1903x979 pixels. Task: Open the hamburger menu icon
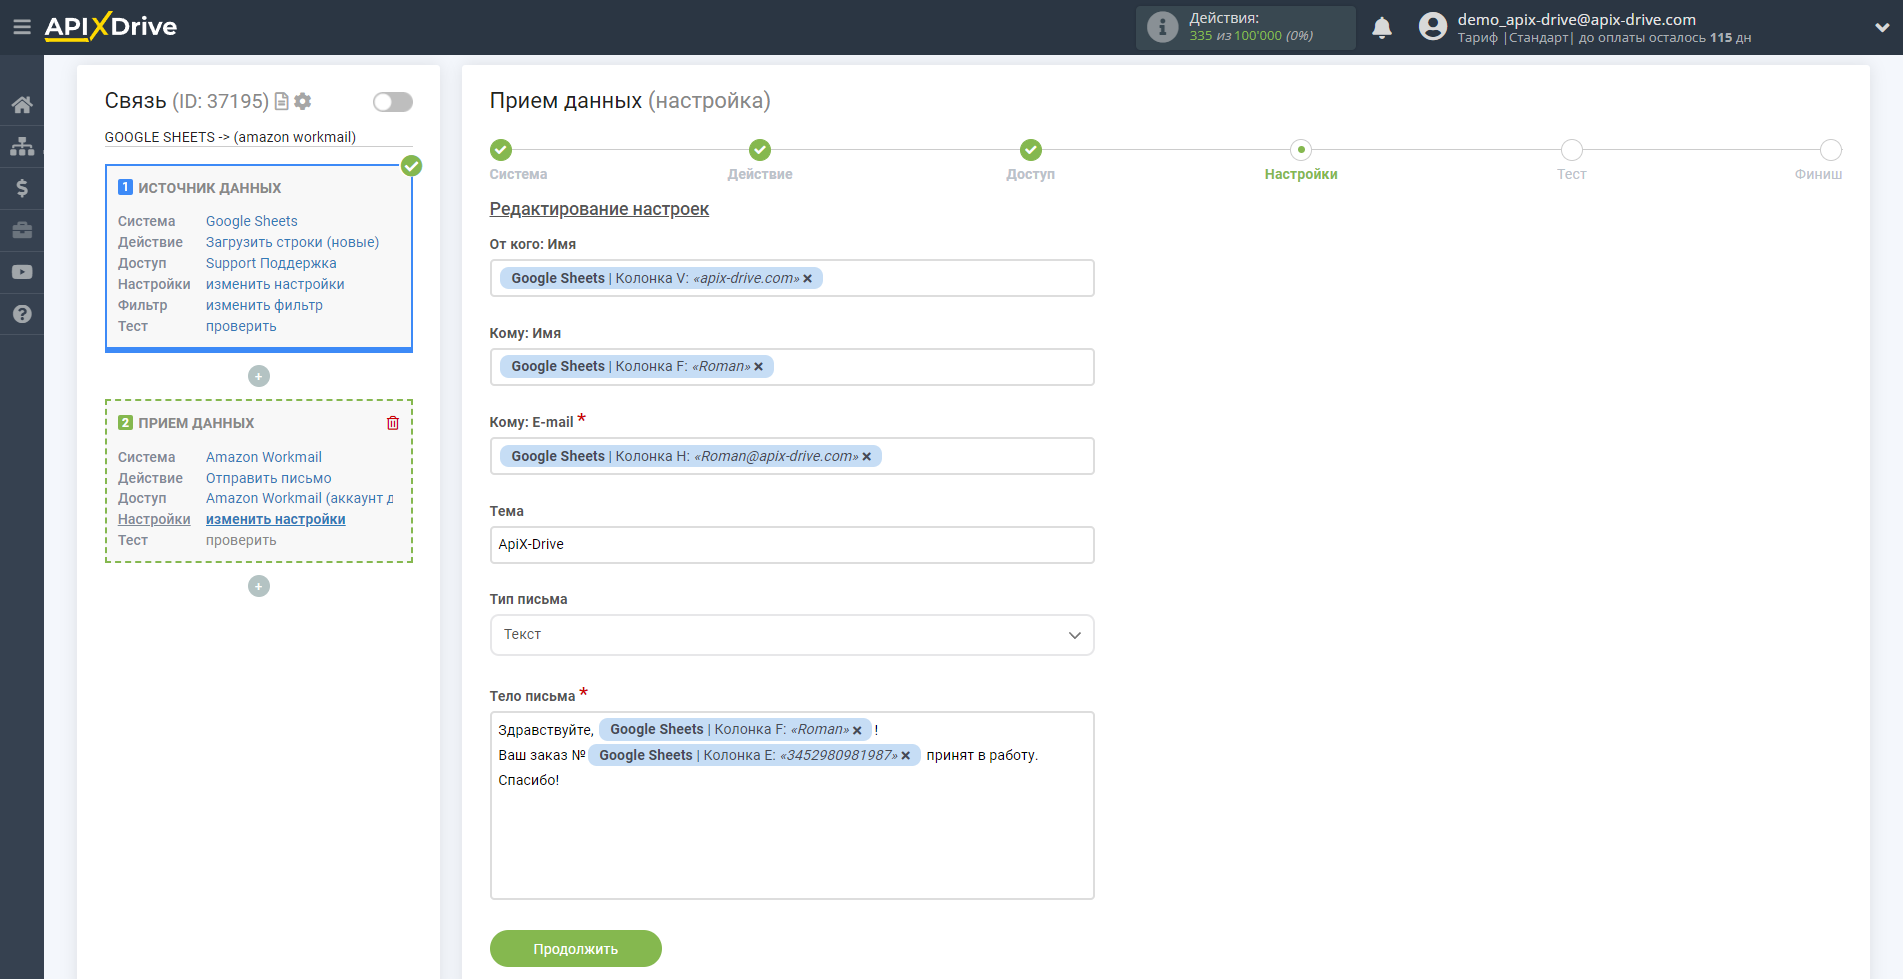21,27
